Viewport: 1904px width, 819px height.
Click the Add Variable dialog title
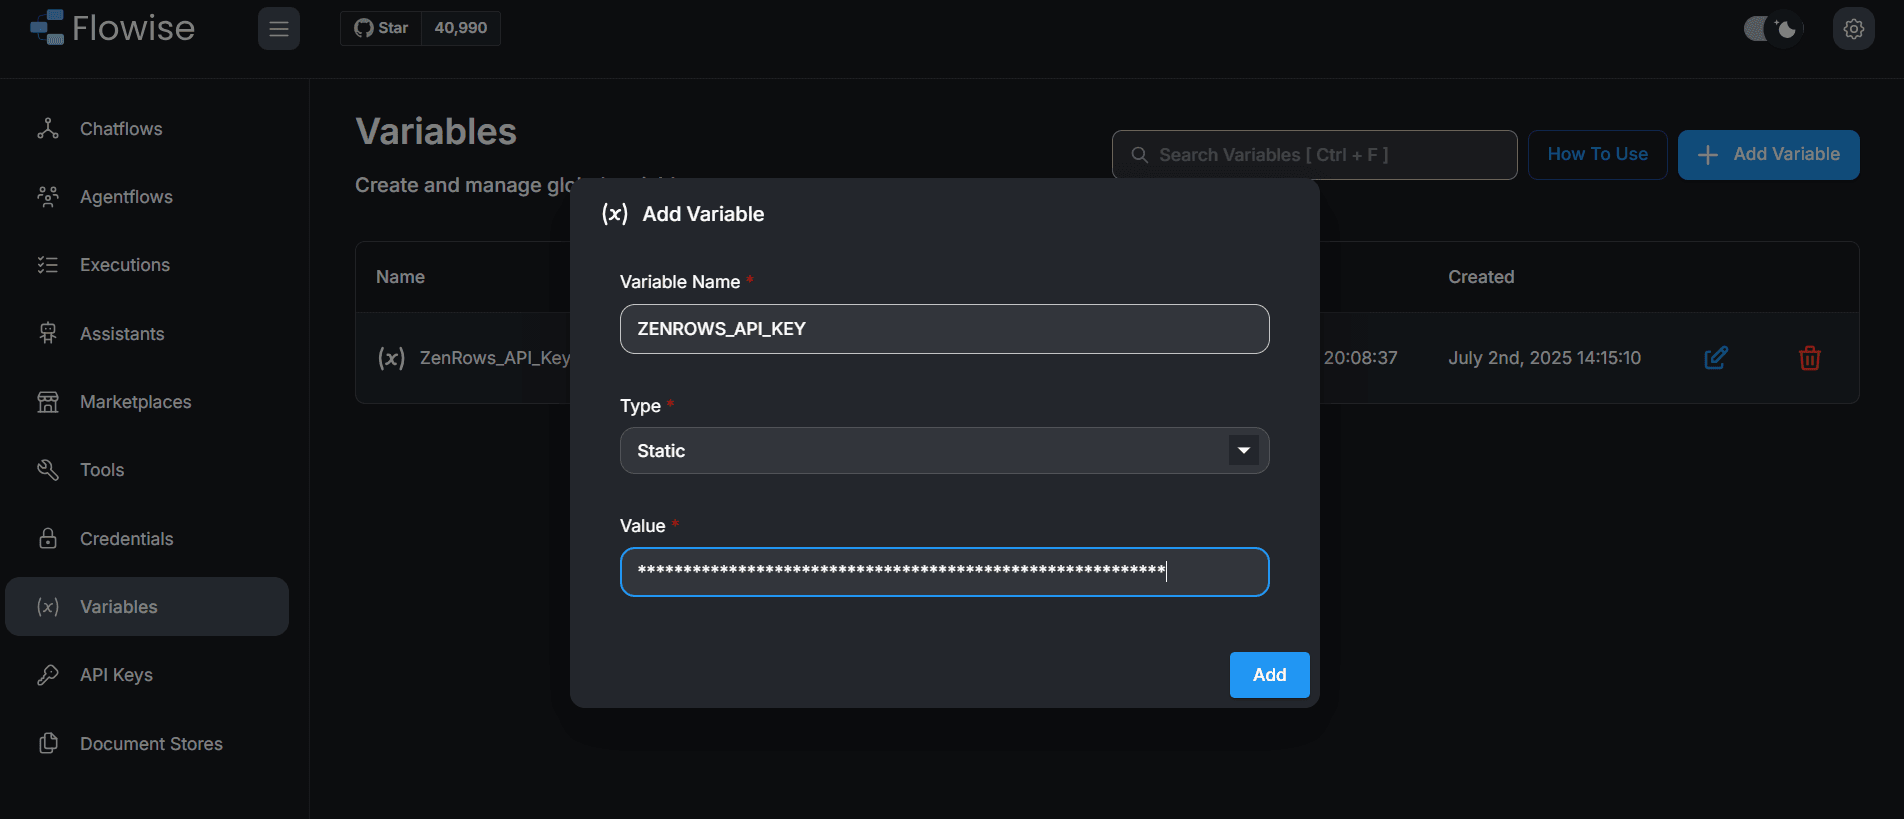(x=703, y=214)
